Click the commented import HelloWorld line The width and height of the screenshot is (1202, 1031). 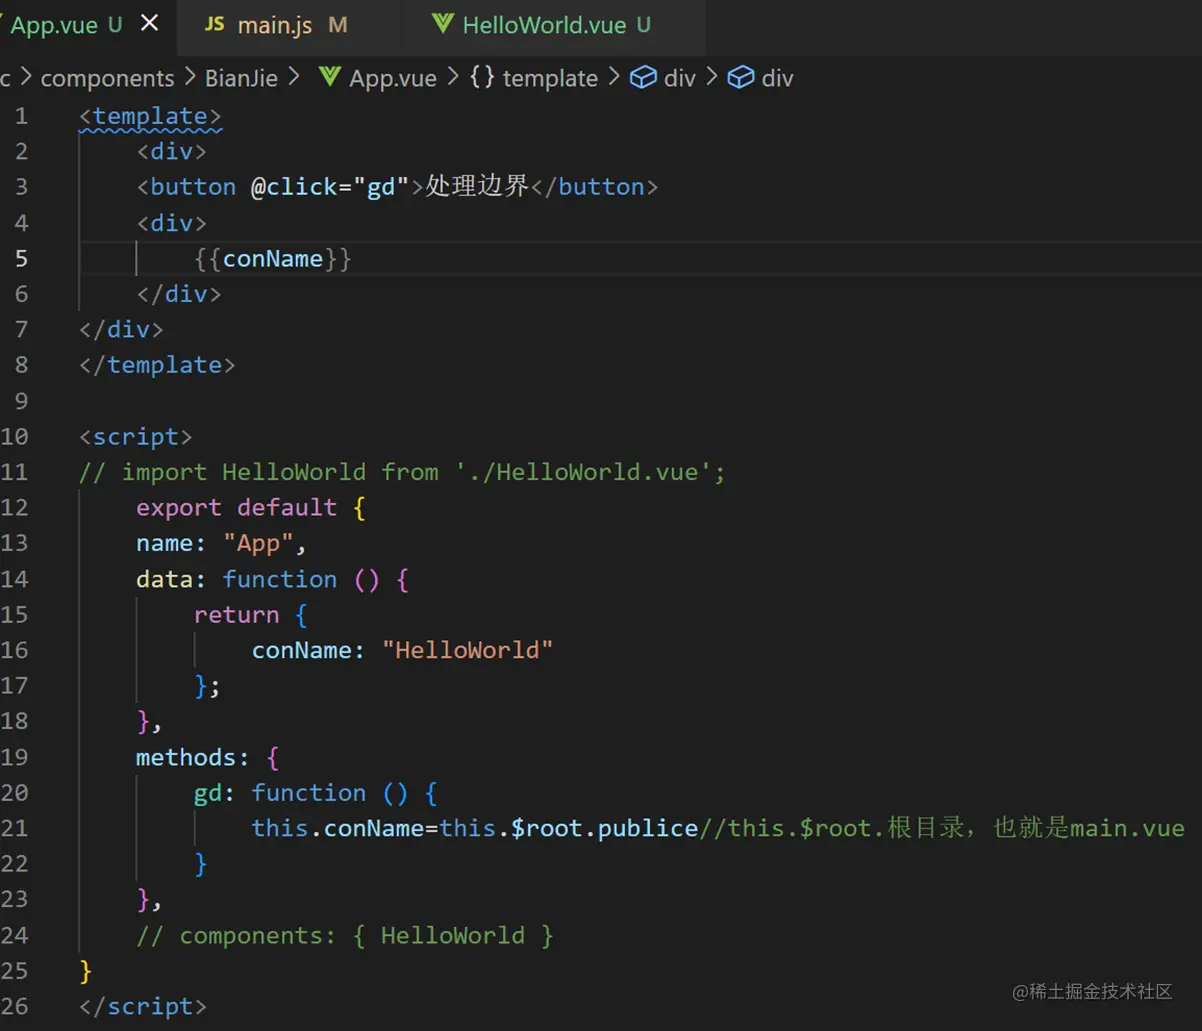tap(402, 472)
